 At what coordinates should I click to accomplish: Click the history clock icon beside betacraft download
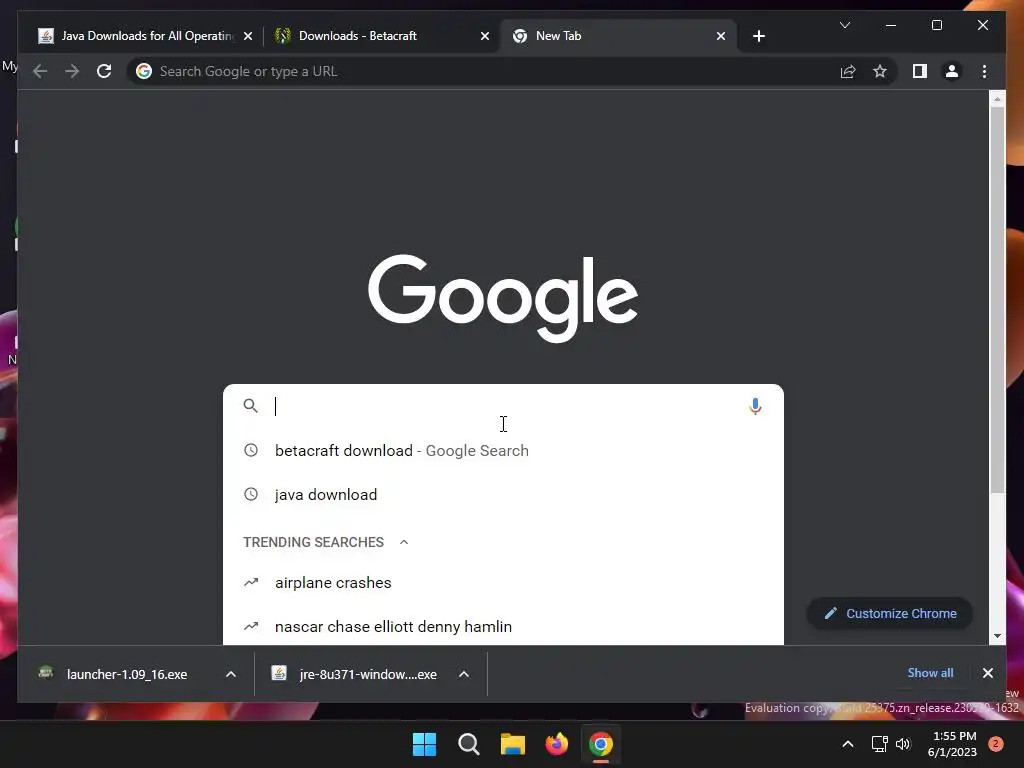251,450
